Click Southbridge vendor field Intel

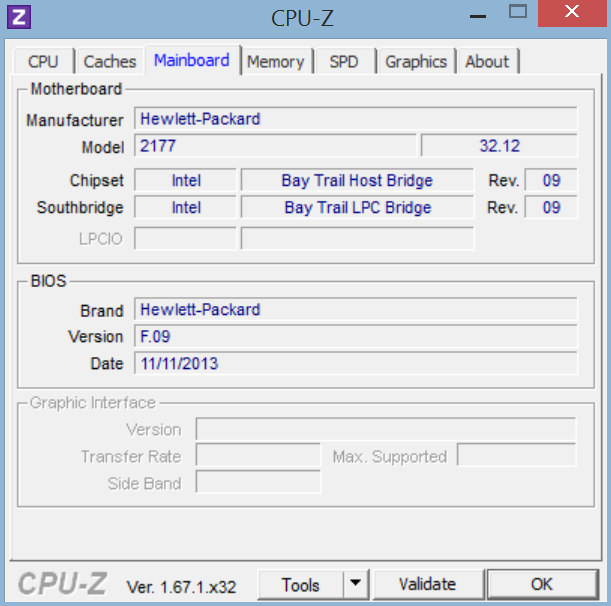185,207
